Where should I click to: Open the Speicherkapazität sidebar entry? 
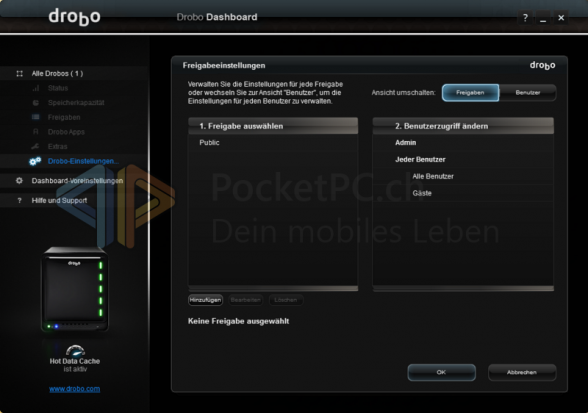click(x=76, y=103)
